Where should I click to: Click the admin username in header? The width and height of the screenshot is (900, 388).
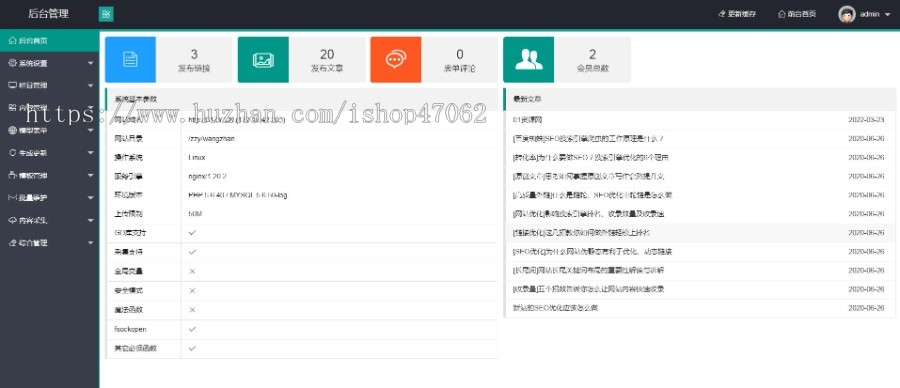(x=870, y=14)
